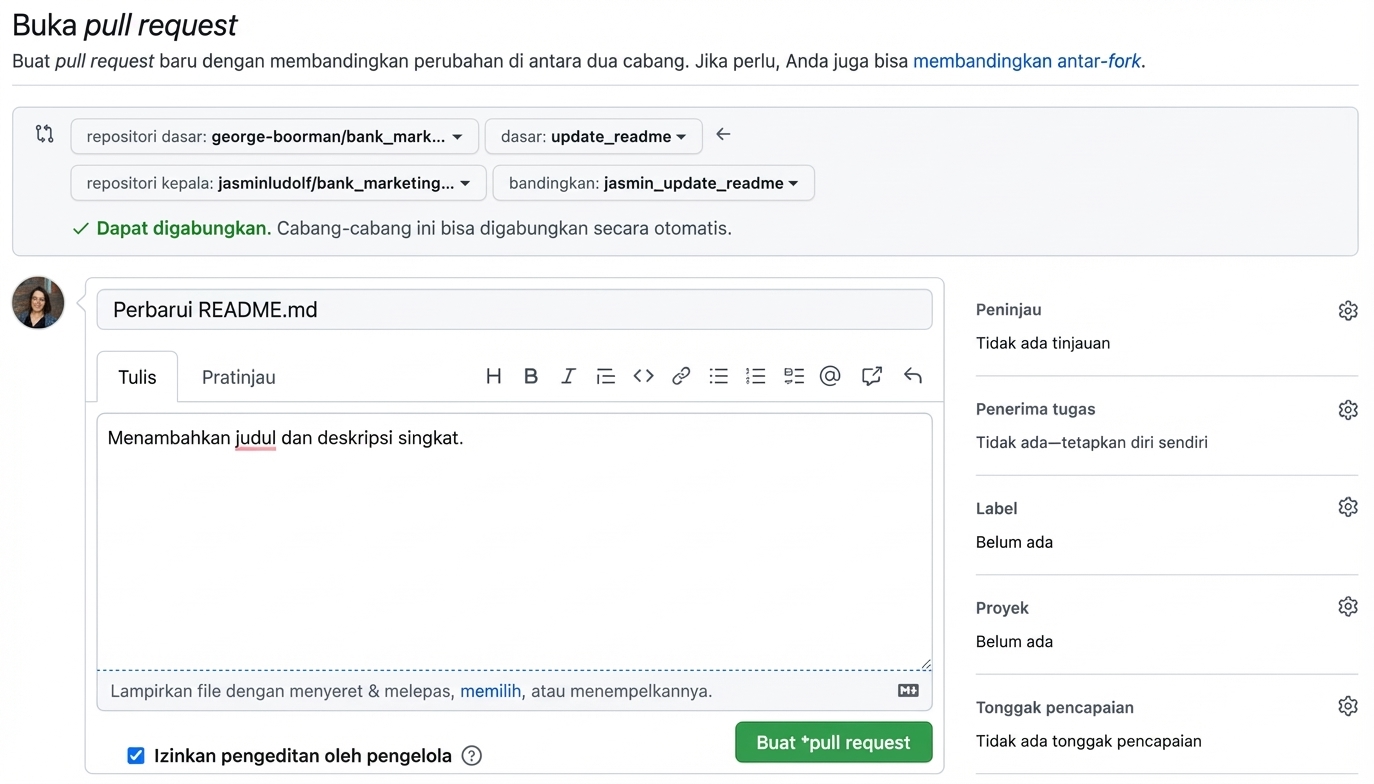Screen dimensions: 1374x784
Task: Toggle Izinkan pengeditan oleh pengelola checkbox
Action: 136,756
